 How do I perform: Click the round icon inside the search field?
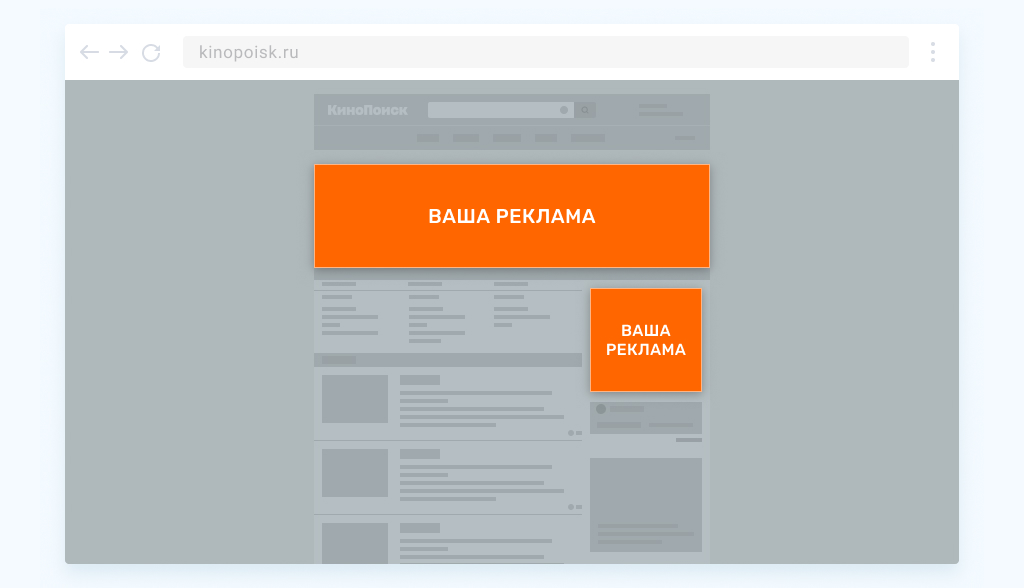[564, 110]
